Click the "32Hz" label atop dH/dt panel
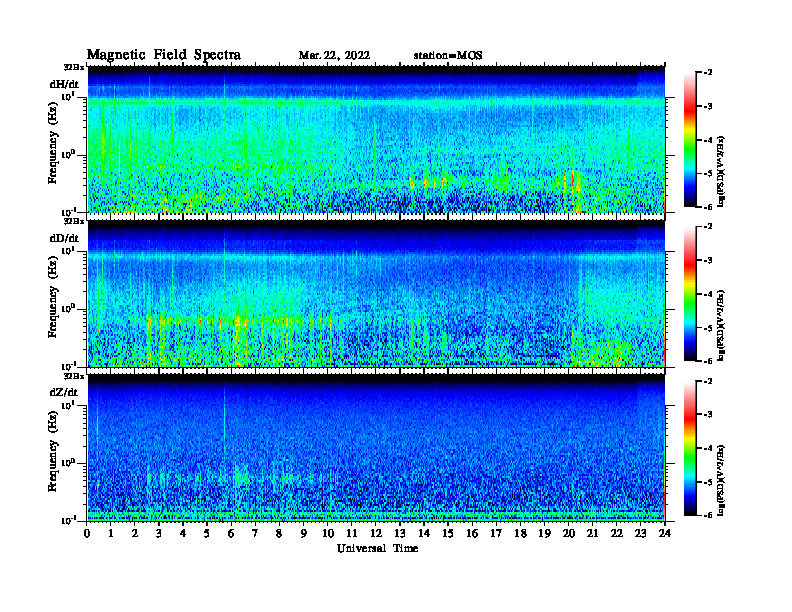 coord(73,67)
